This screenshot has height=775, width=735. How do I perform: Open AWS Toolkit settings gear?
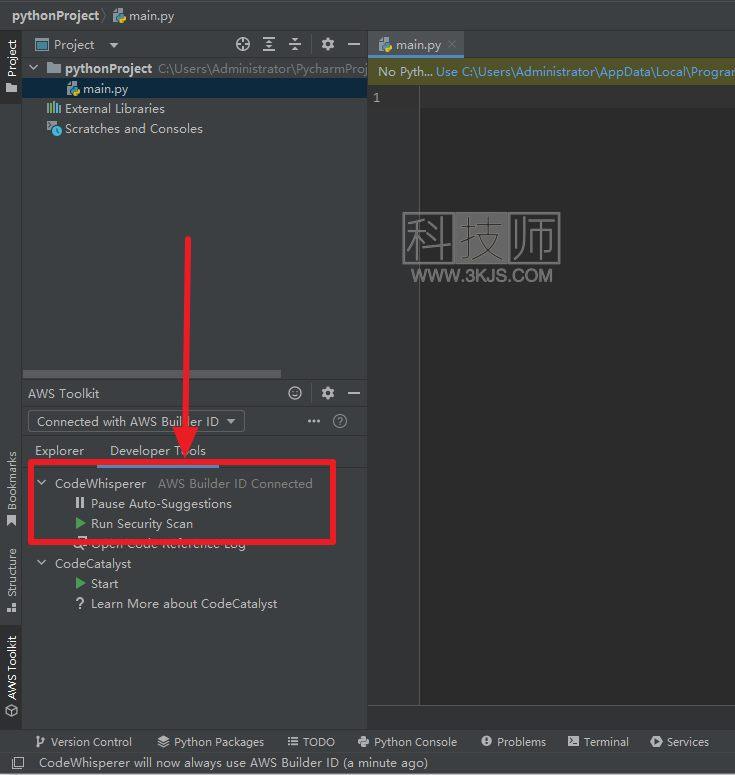[x=328, y=393]
